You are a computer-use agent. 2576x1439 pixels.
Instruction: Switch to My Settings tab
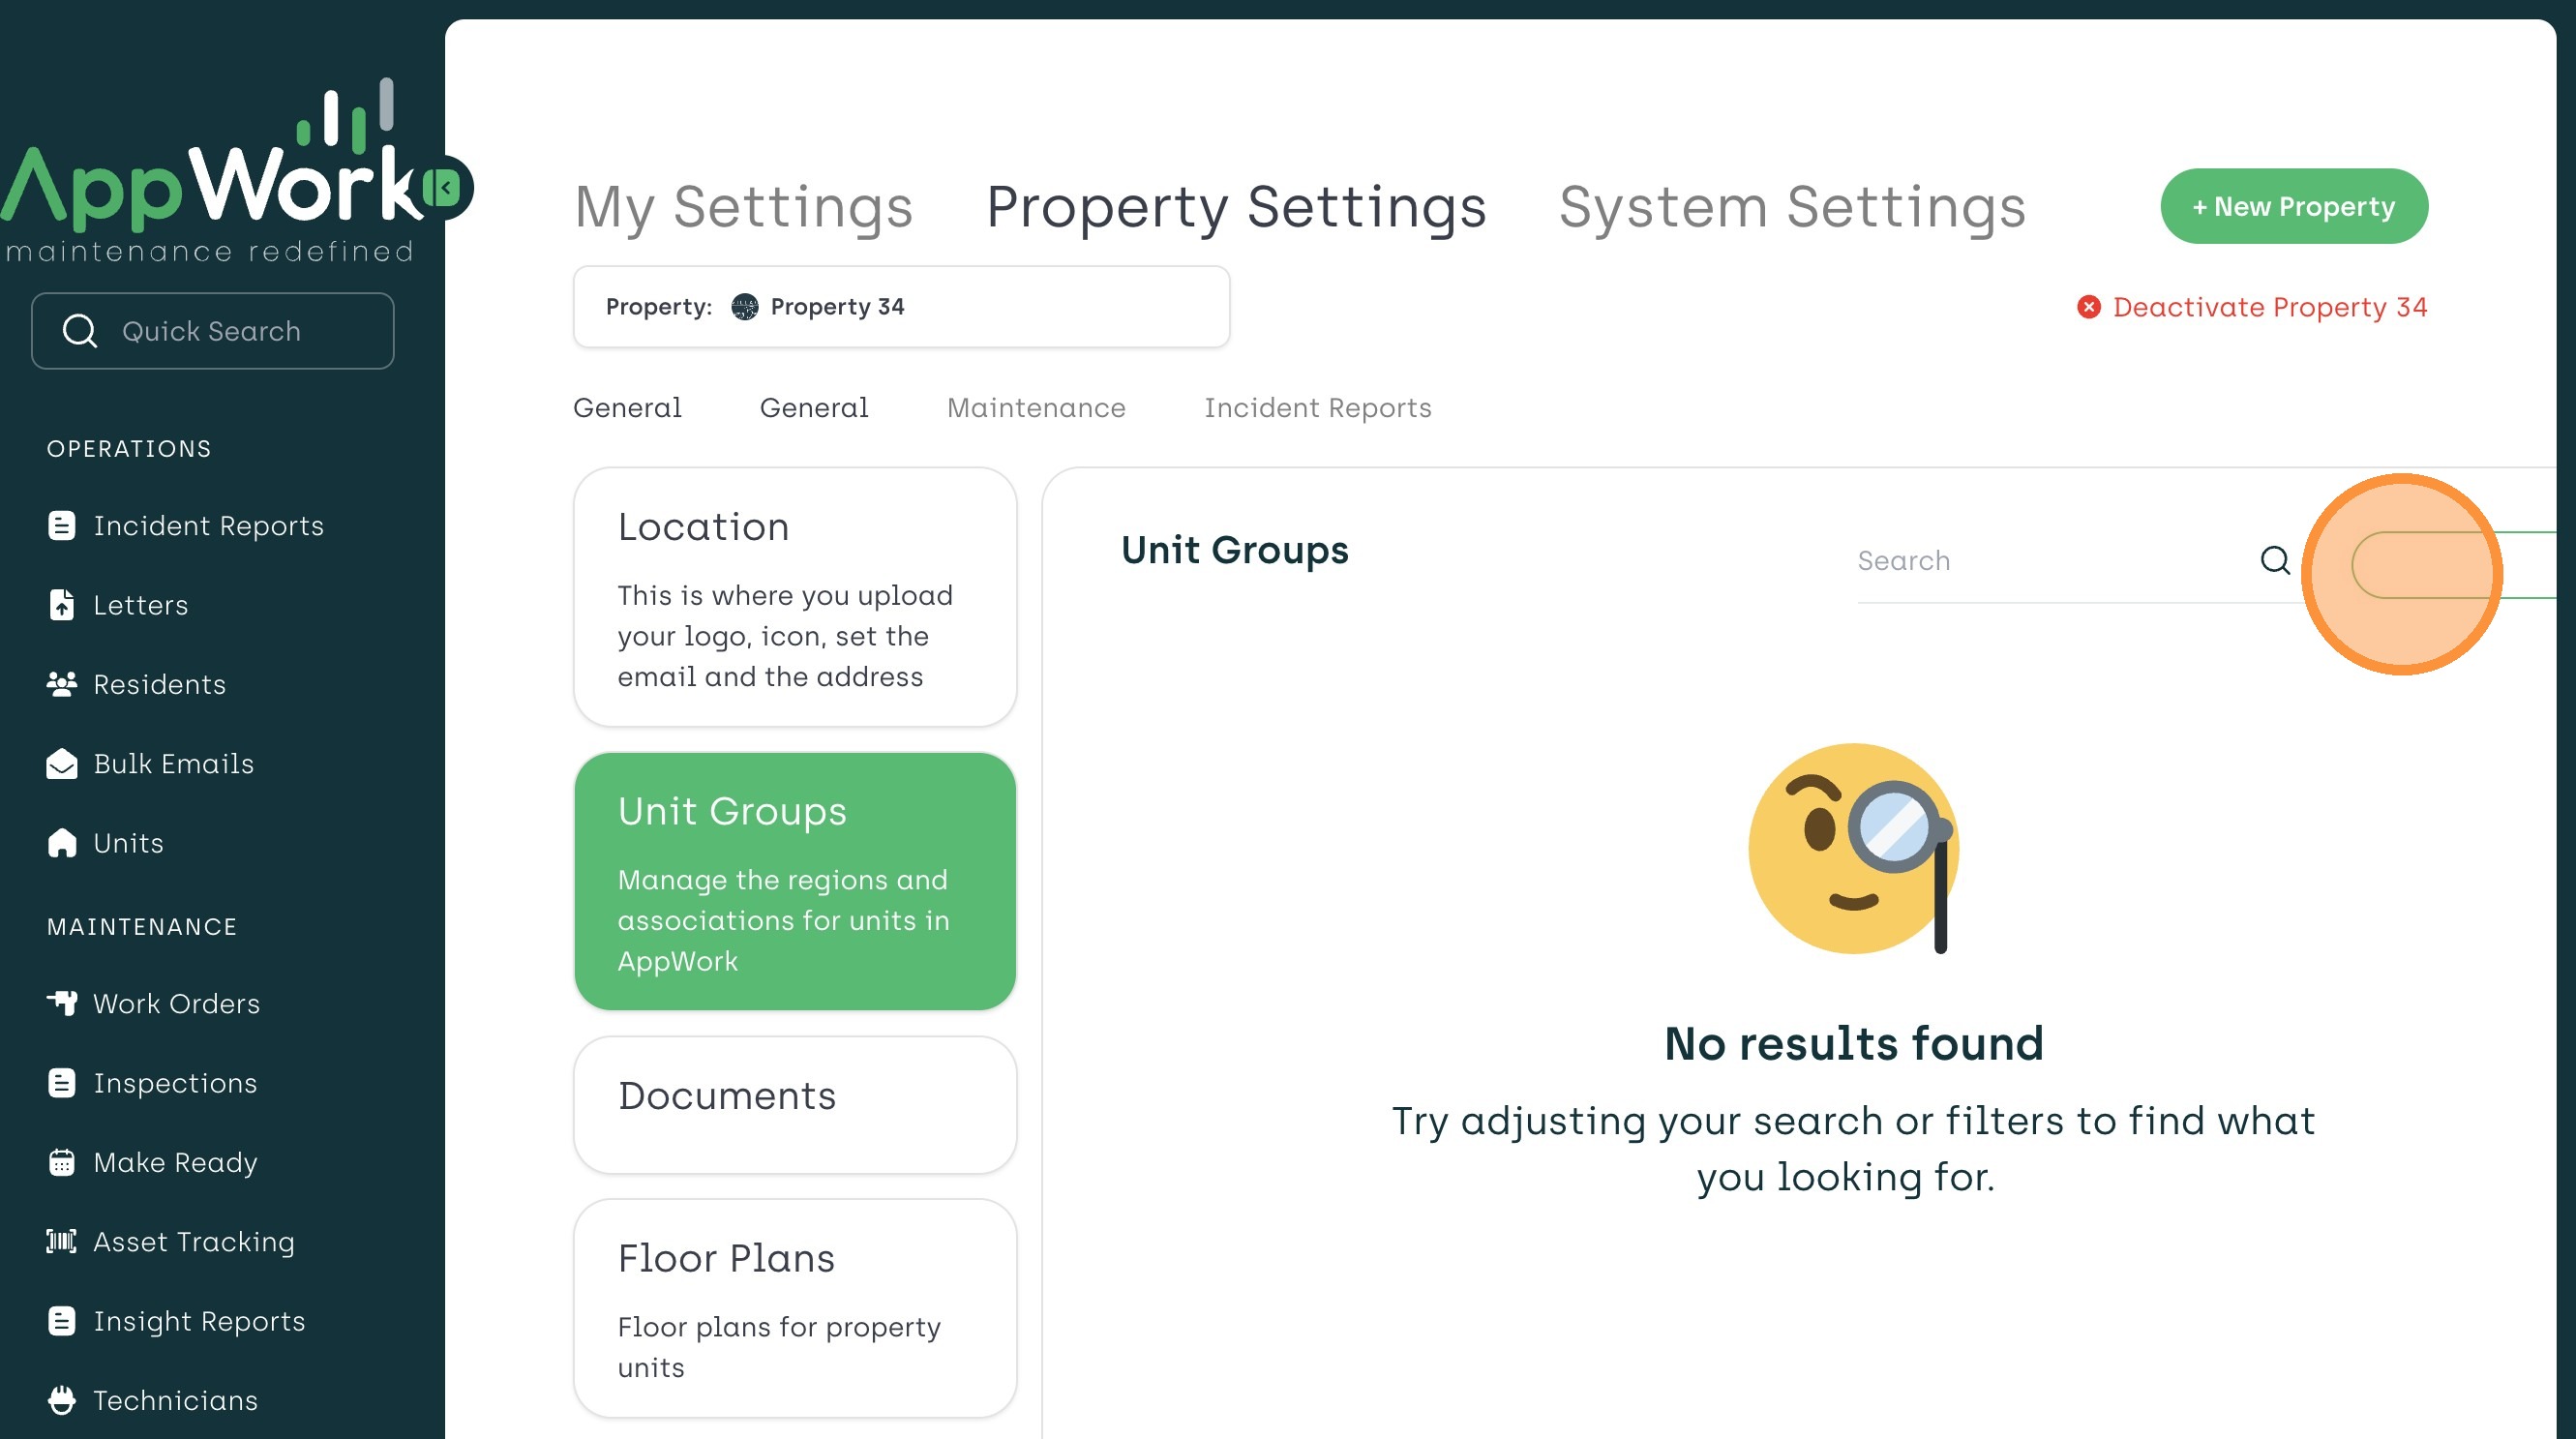pyautogui.click(x=743, y=207)
